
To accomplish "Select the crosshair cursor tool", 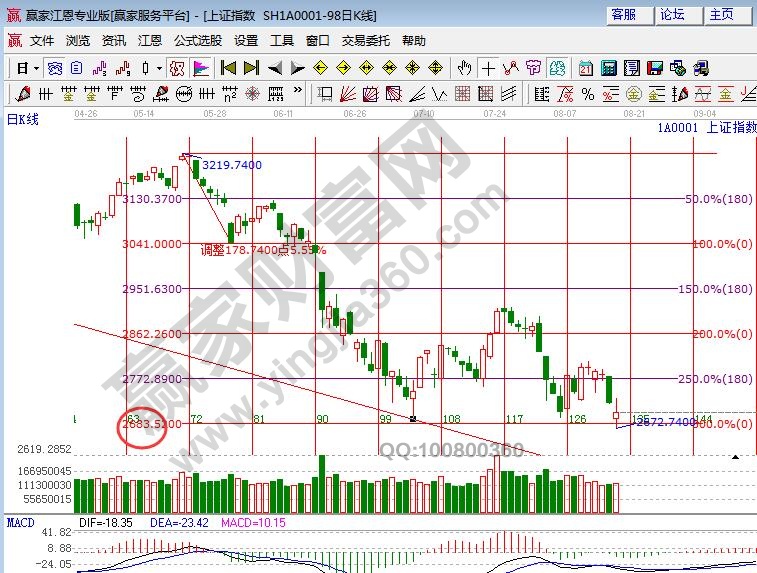I will click(488, 68).
